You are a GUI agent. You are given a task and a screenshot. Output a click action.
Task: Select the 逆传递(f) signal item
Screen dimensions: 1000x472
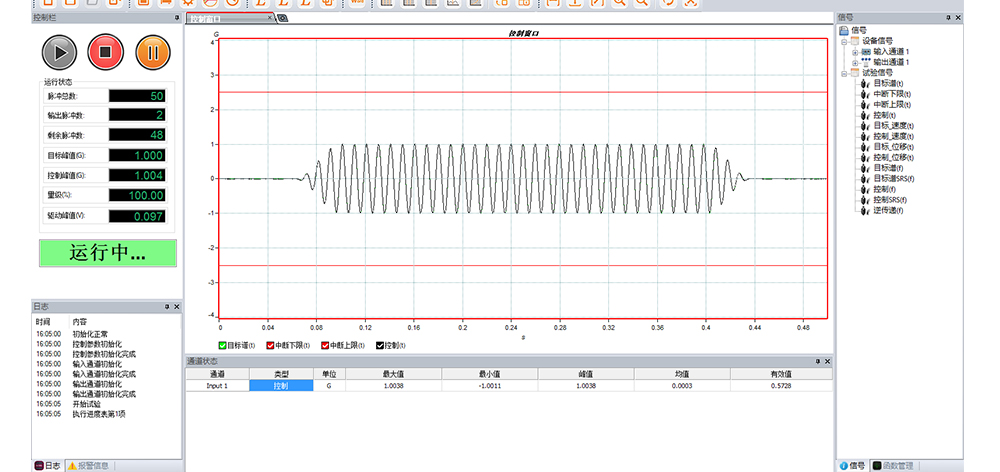point(889,210)
